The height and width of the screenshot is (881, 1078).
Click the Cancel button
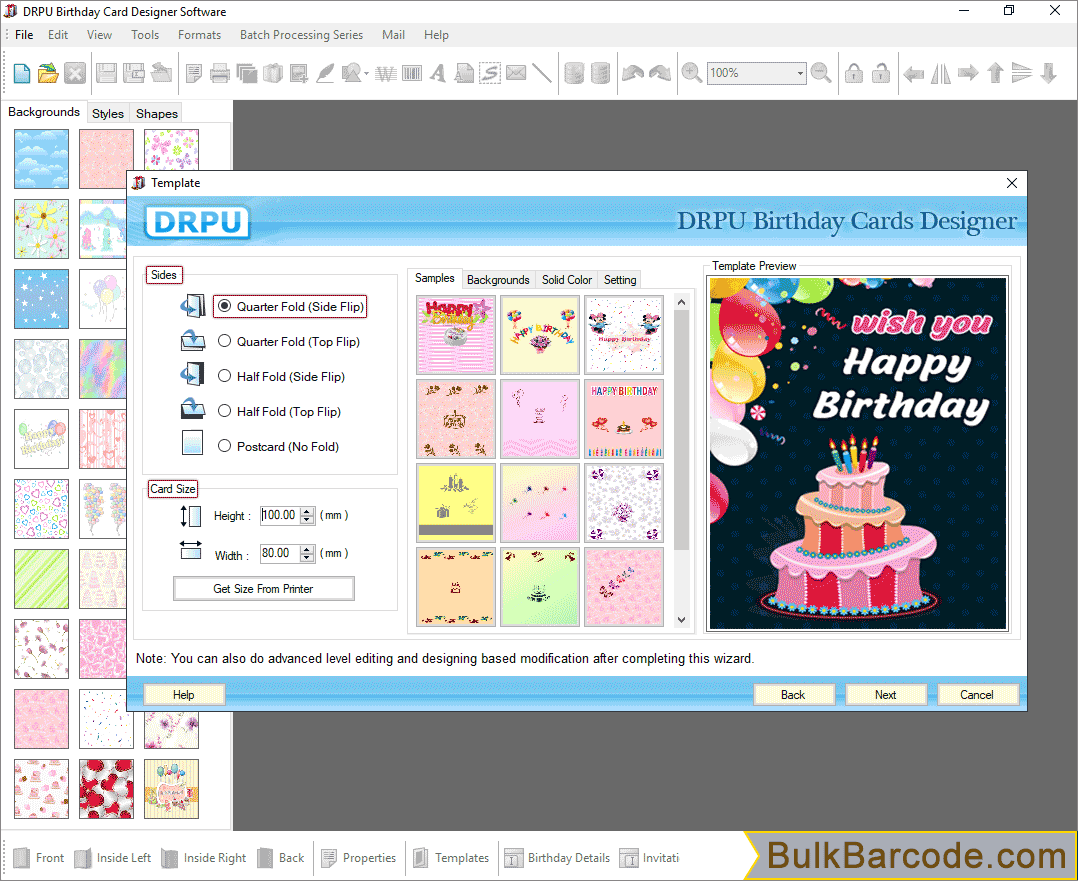976,695
